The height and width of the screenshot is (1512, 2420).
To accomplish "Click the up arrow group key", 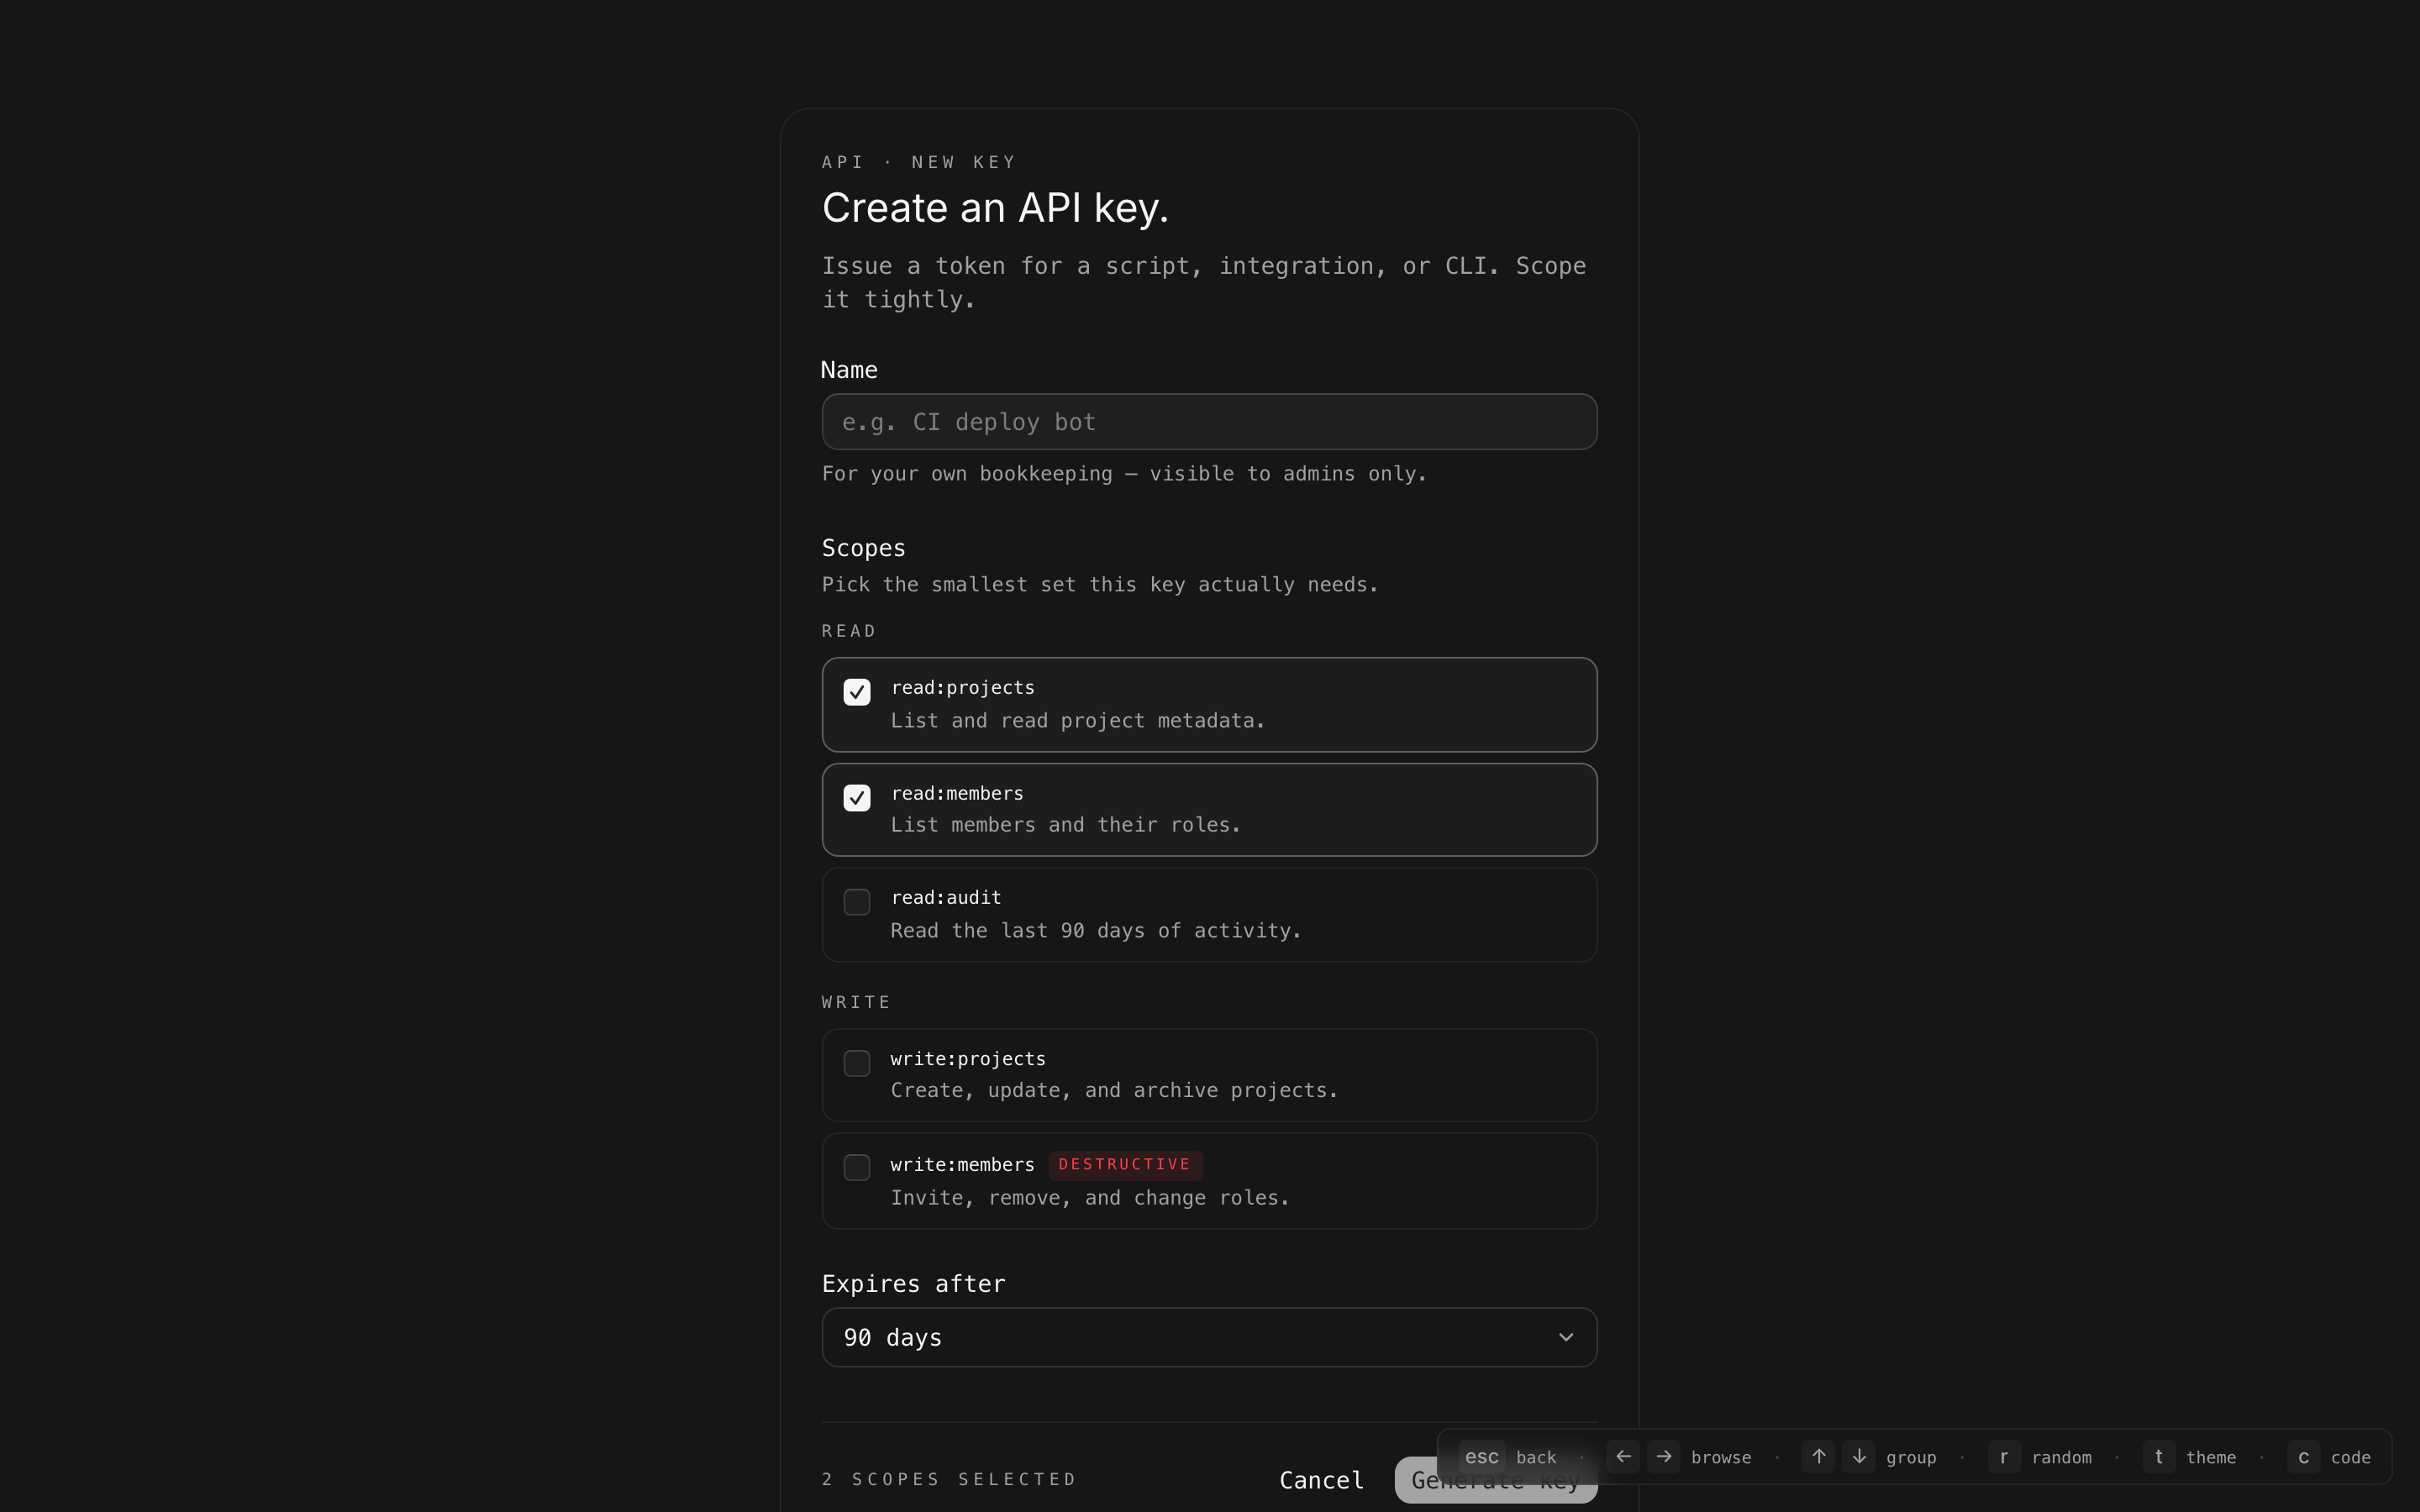I will coord(1818,1457).
